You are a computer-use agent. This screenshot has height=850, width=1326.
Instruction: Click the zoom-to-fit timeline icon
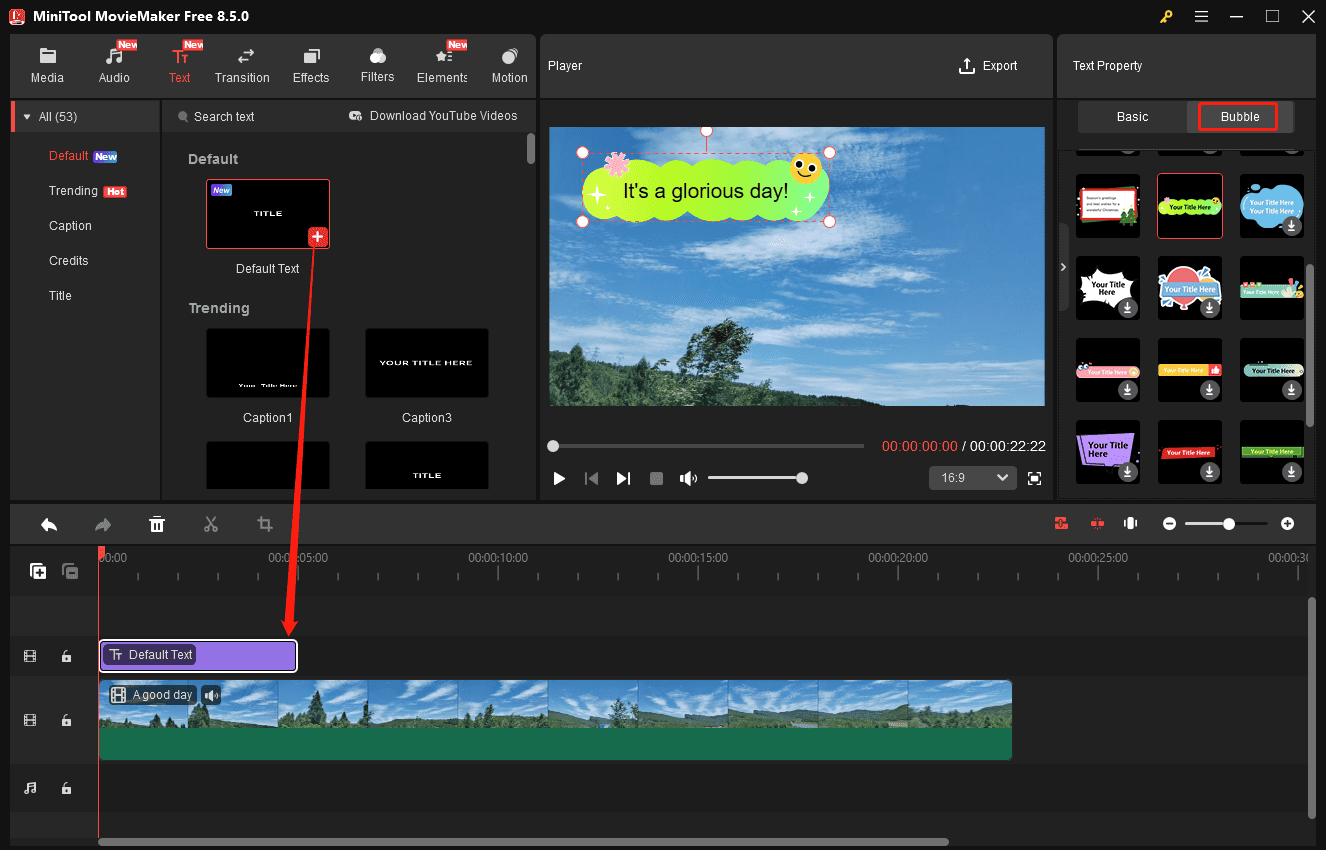[1130, 523]
